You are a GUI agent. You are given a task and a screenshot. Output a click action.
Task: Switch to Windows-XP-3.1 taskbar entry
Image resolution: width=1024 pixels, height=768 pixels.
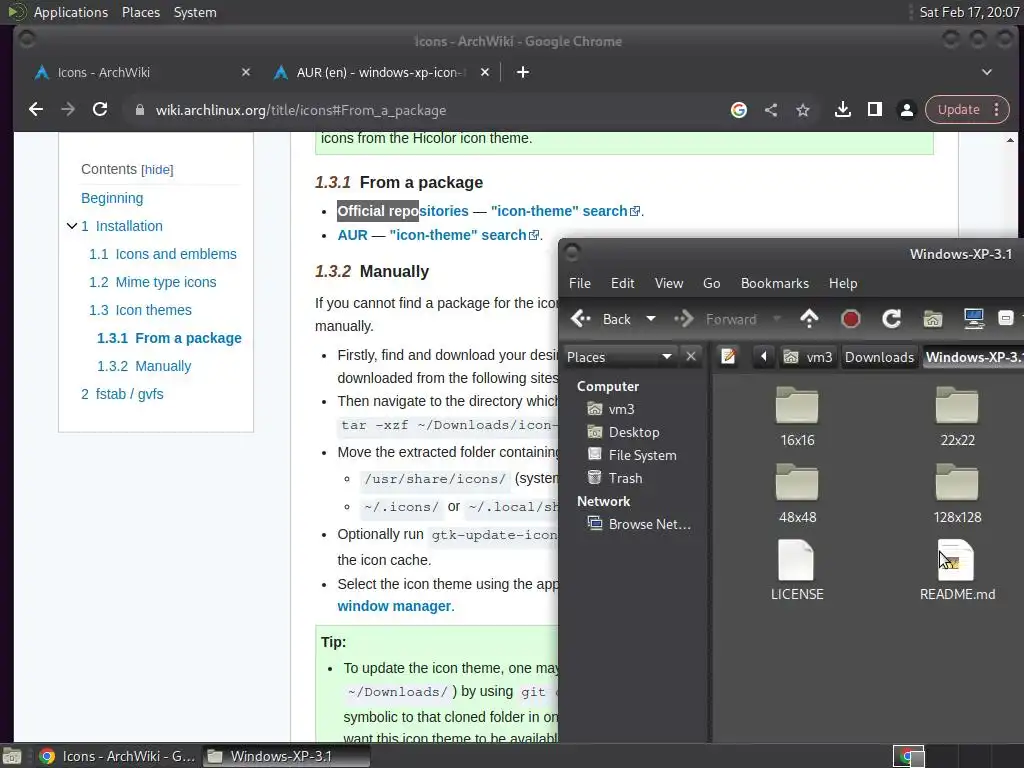tap(286, 756)
